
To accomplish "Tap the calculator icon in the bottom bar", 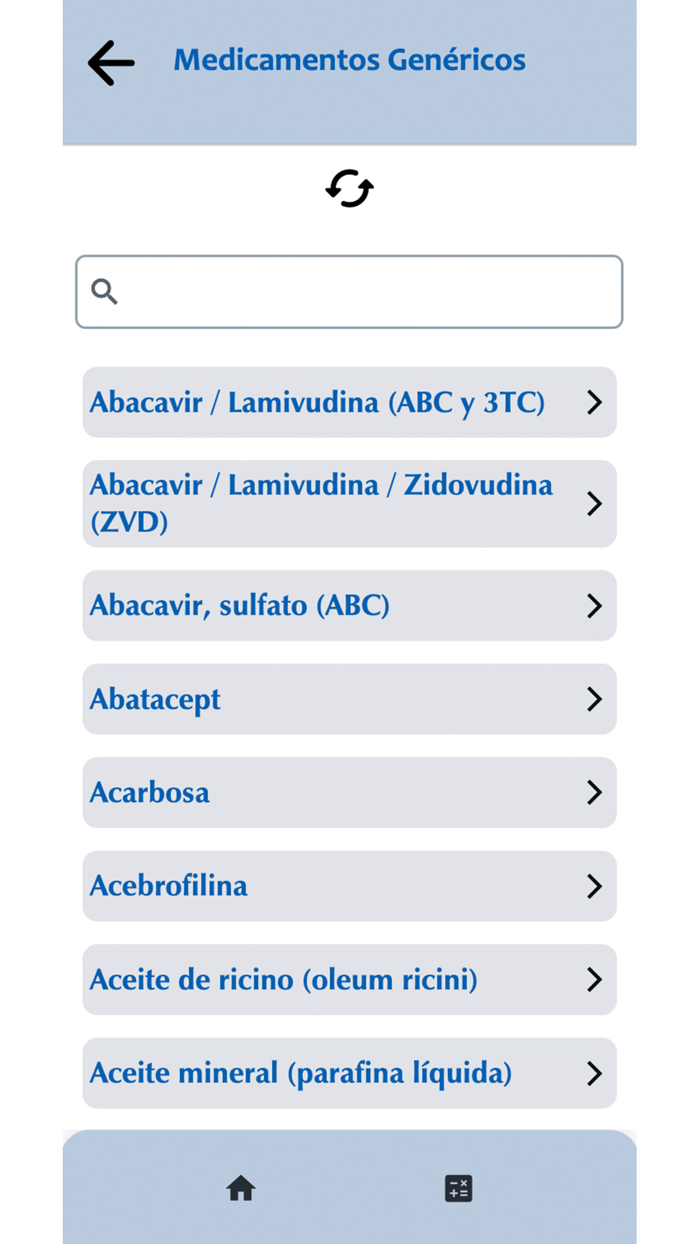I will pos(458,1188).
